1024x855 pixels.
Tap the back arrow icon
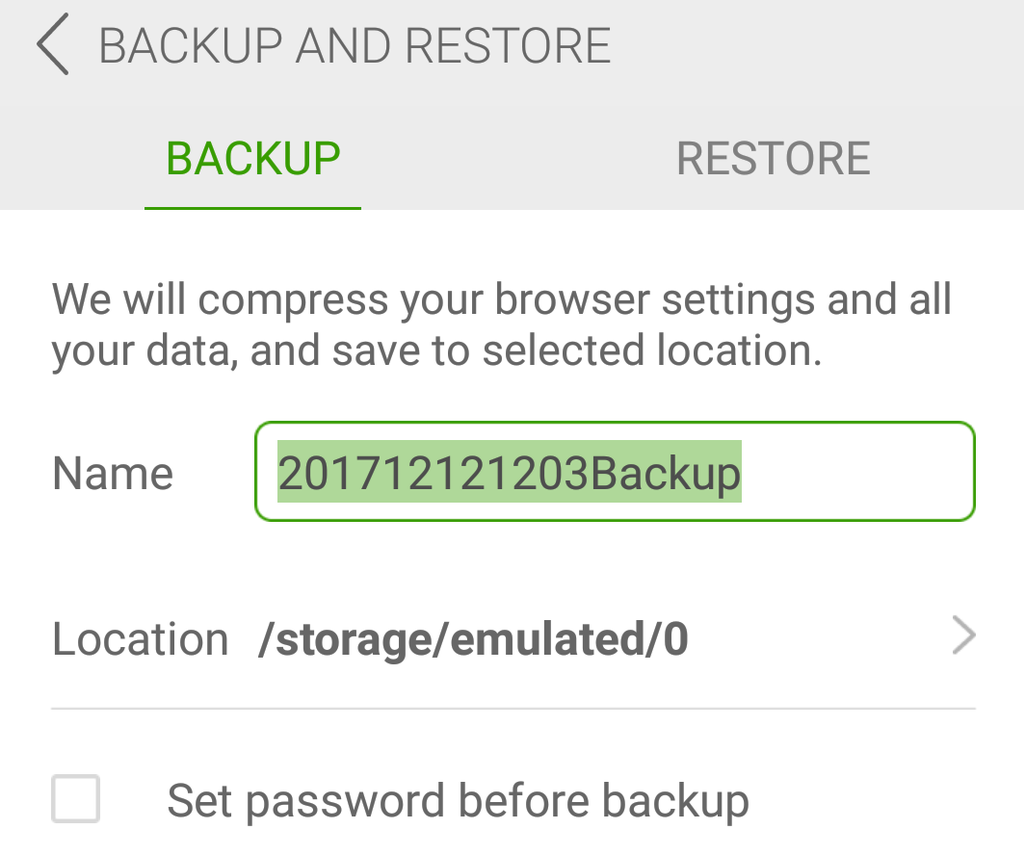(53, 47)
